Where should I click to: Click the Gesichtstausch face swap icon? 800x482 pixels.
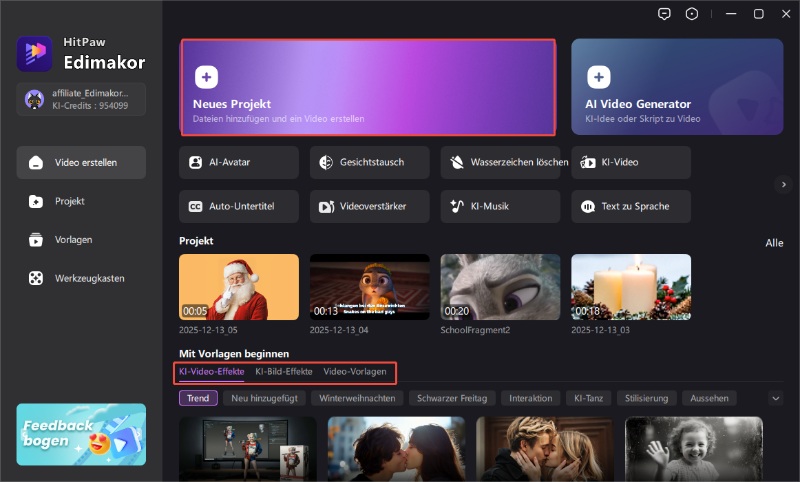click(326, 162)
